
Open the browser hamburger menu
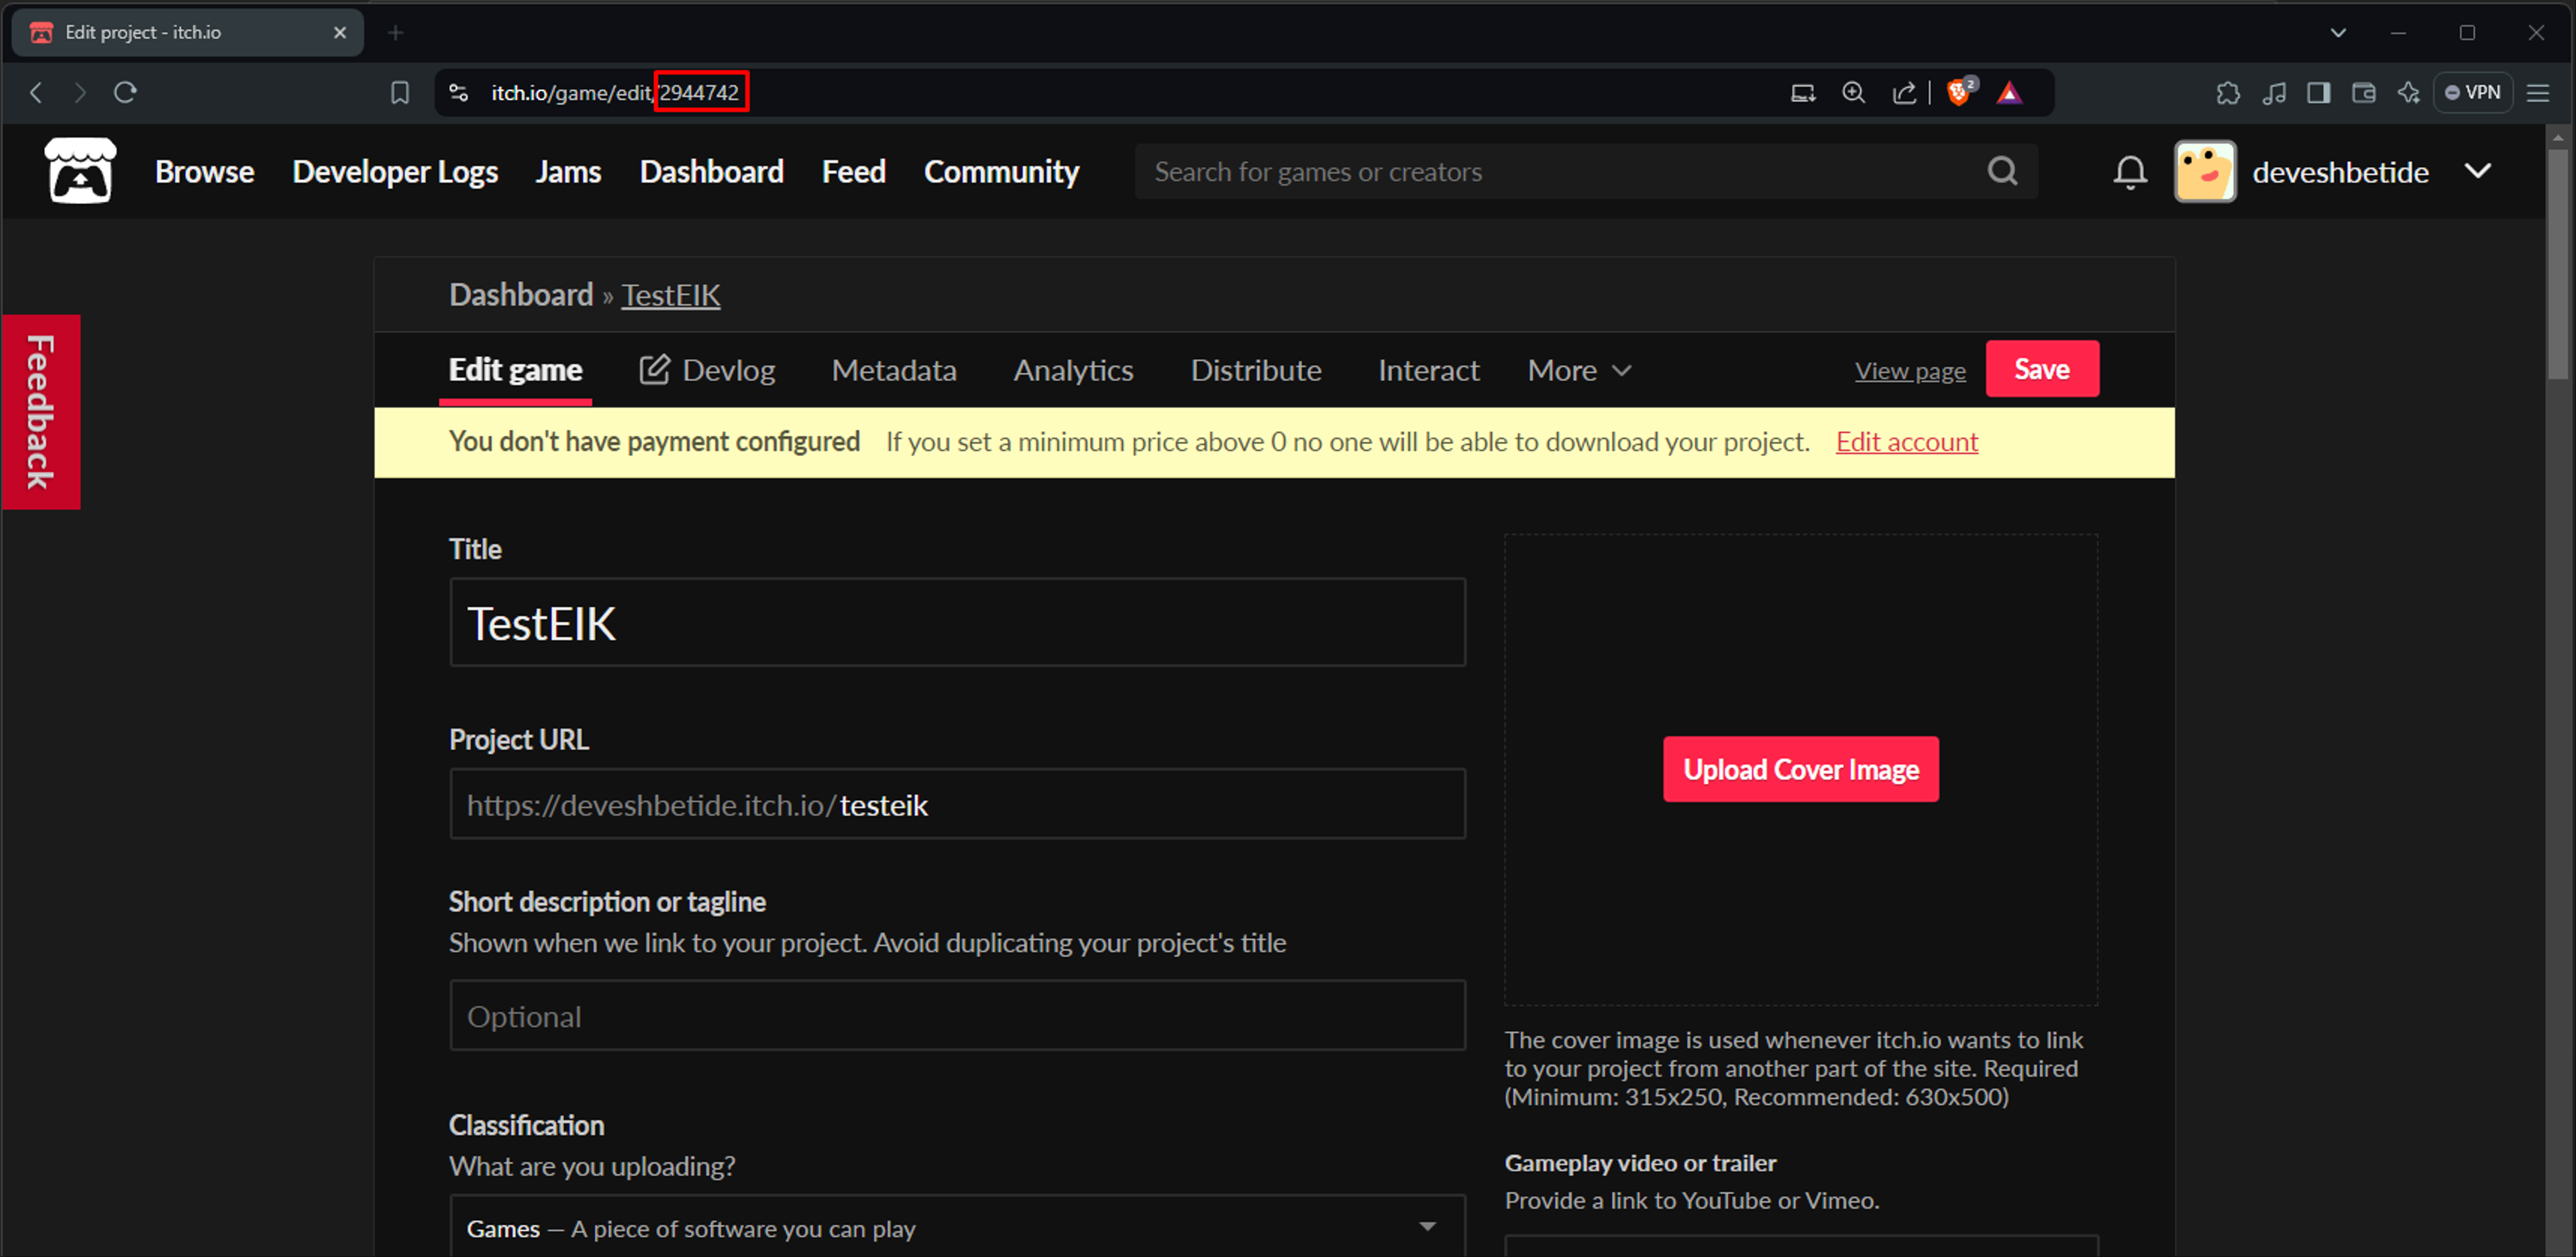pyautogui.click(x=2538, y=93)
